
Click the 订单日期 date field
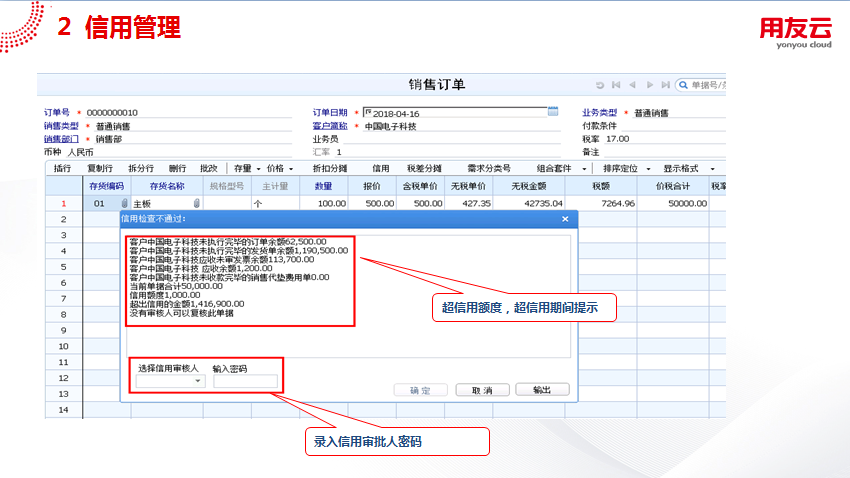point(455,113)
